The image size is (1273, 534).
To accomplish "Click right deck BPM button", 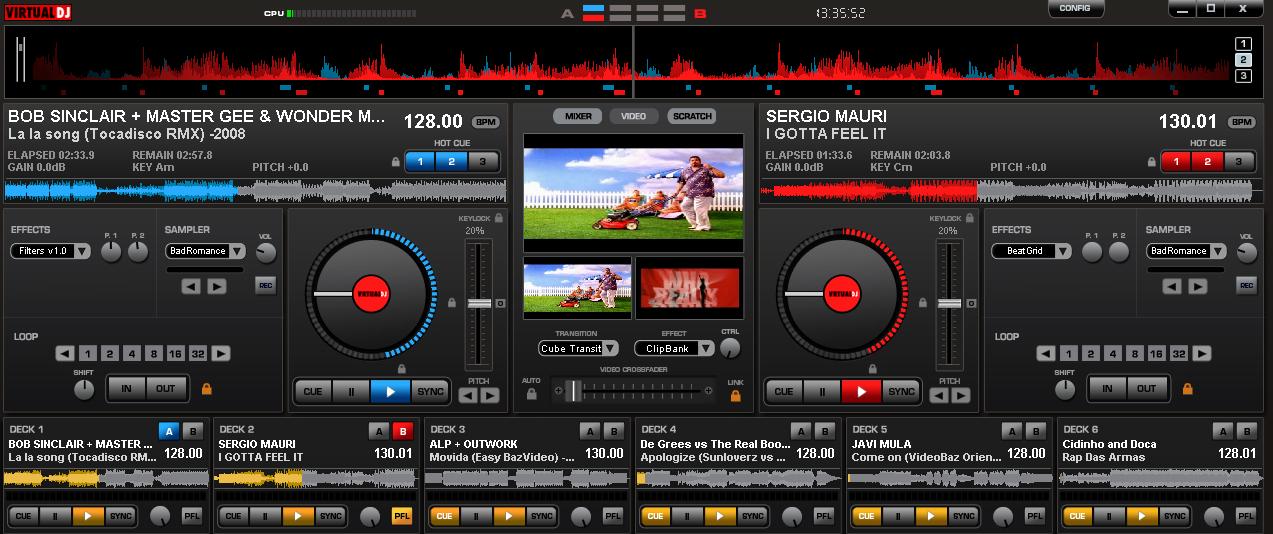I will pos(1242,122).
